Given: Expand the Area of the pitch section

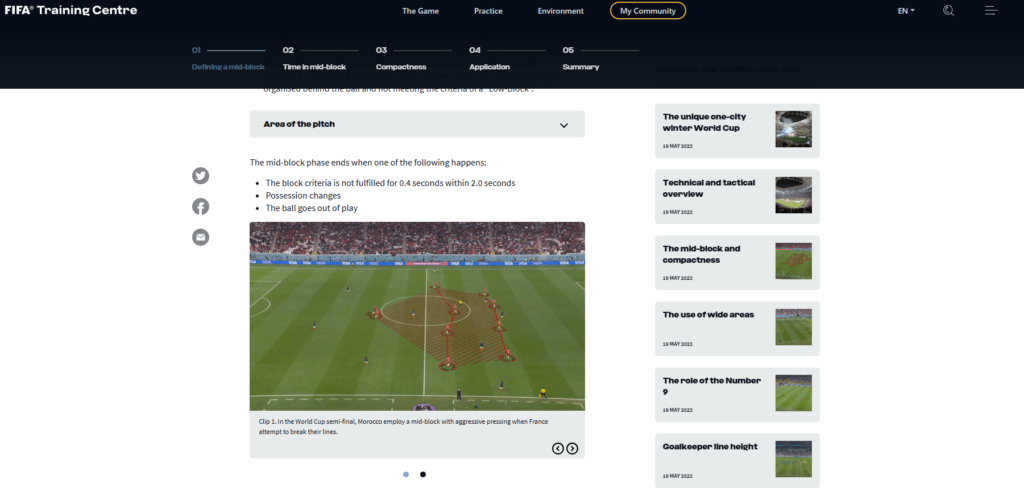Looking at the screenshot, I should point(417,124).
